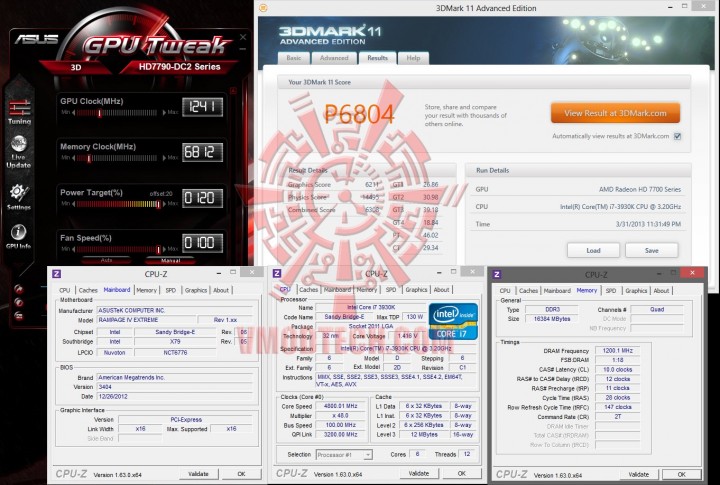Click the Fan Speed value field 0100

coord(202,243)
